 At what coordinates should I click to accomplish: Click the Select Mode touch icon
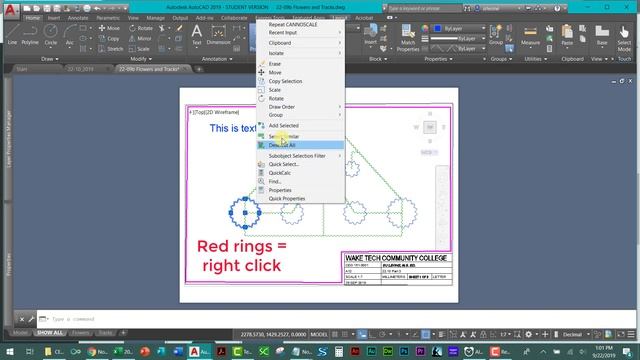(x=624, y=38)
